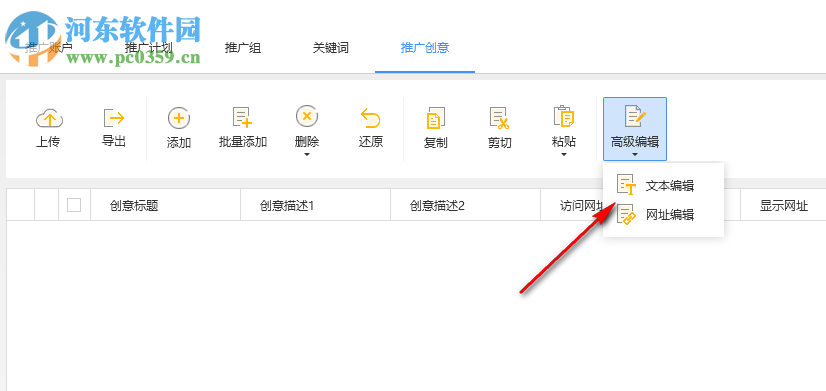Click the Export (导出) icon

[114, 118]
